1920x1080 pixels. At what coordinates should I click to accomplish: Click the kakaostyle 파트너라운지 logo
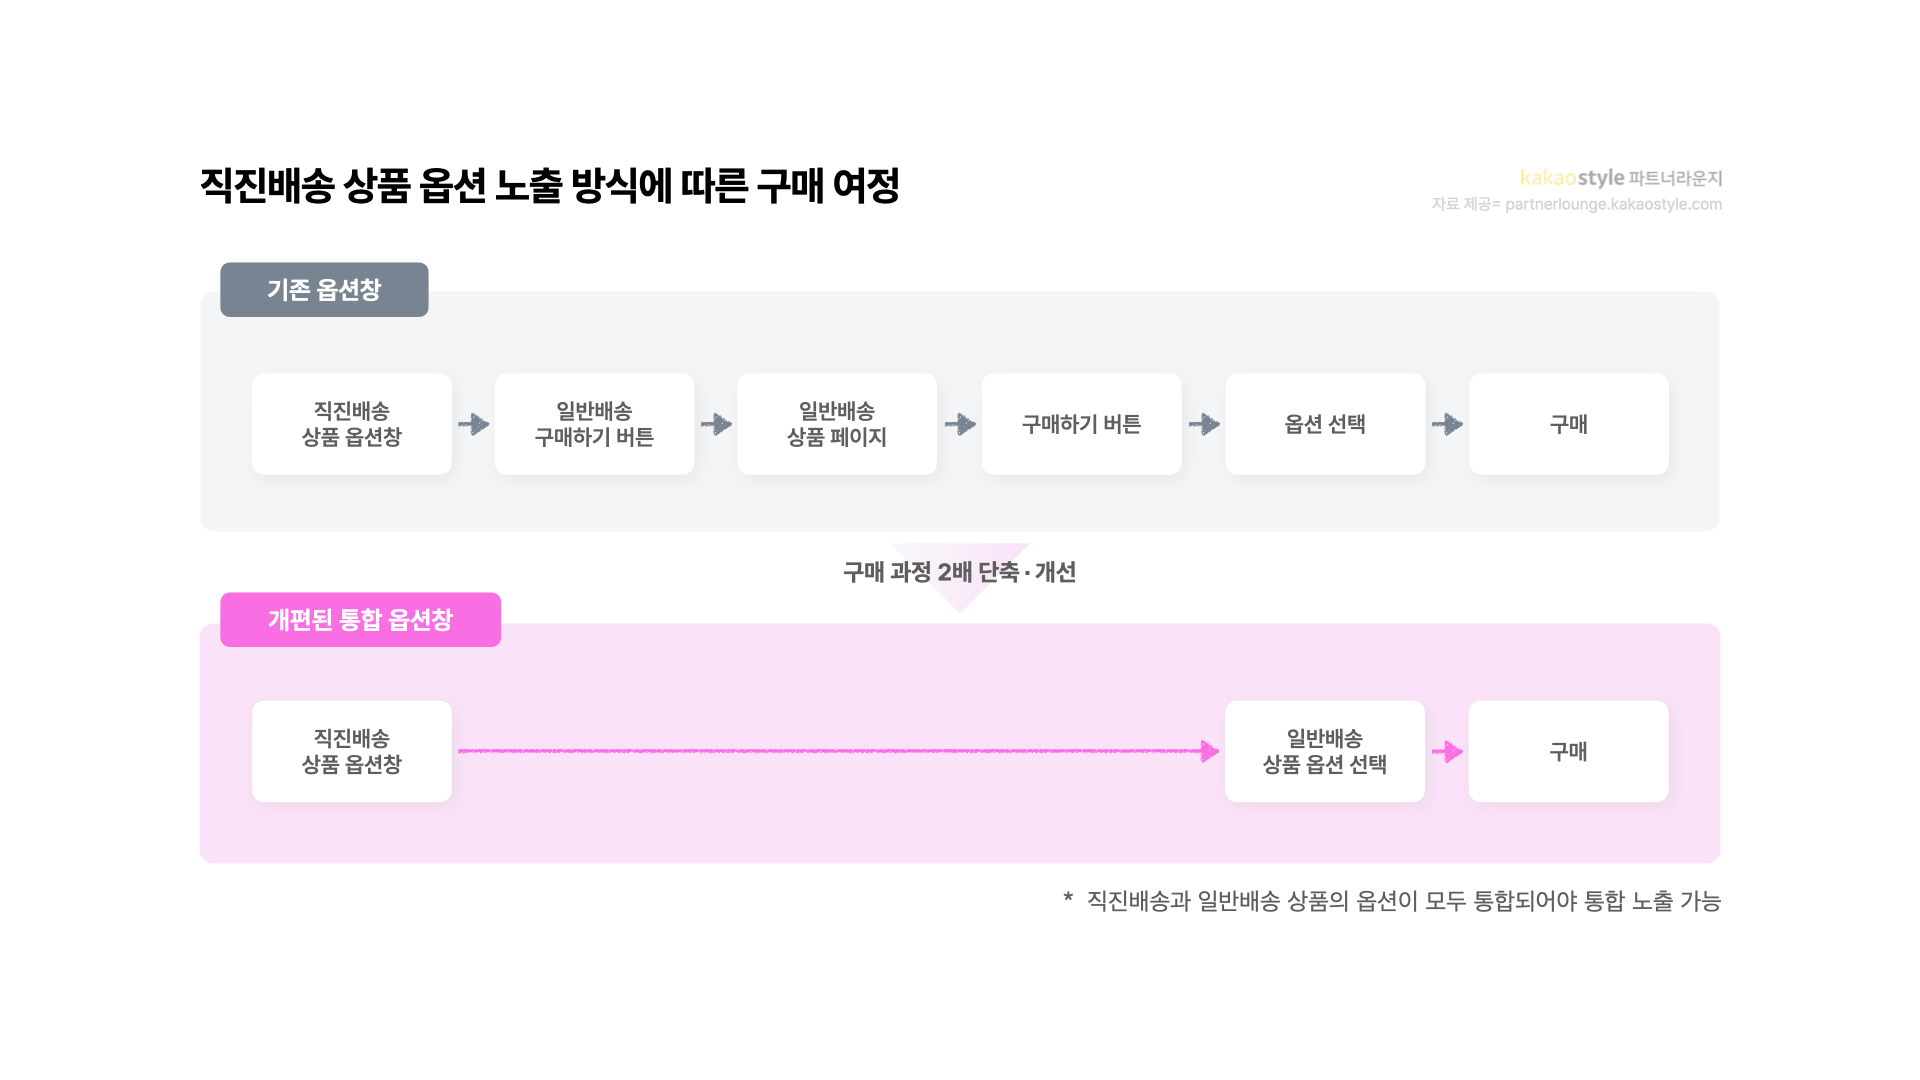click(x=1621, y=178)
